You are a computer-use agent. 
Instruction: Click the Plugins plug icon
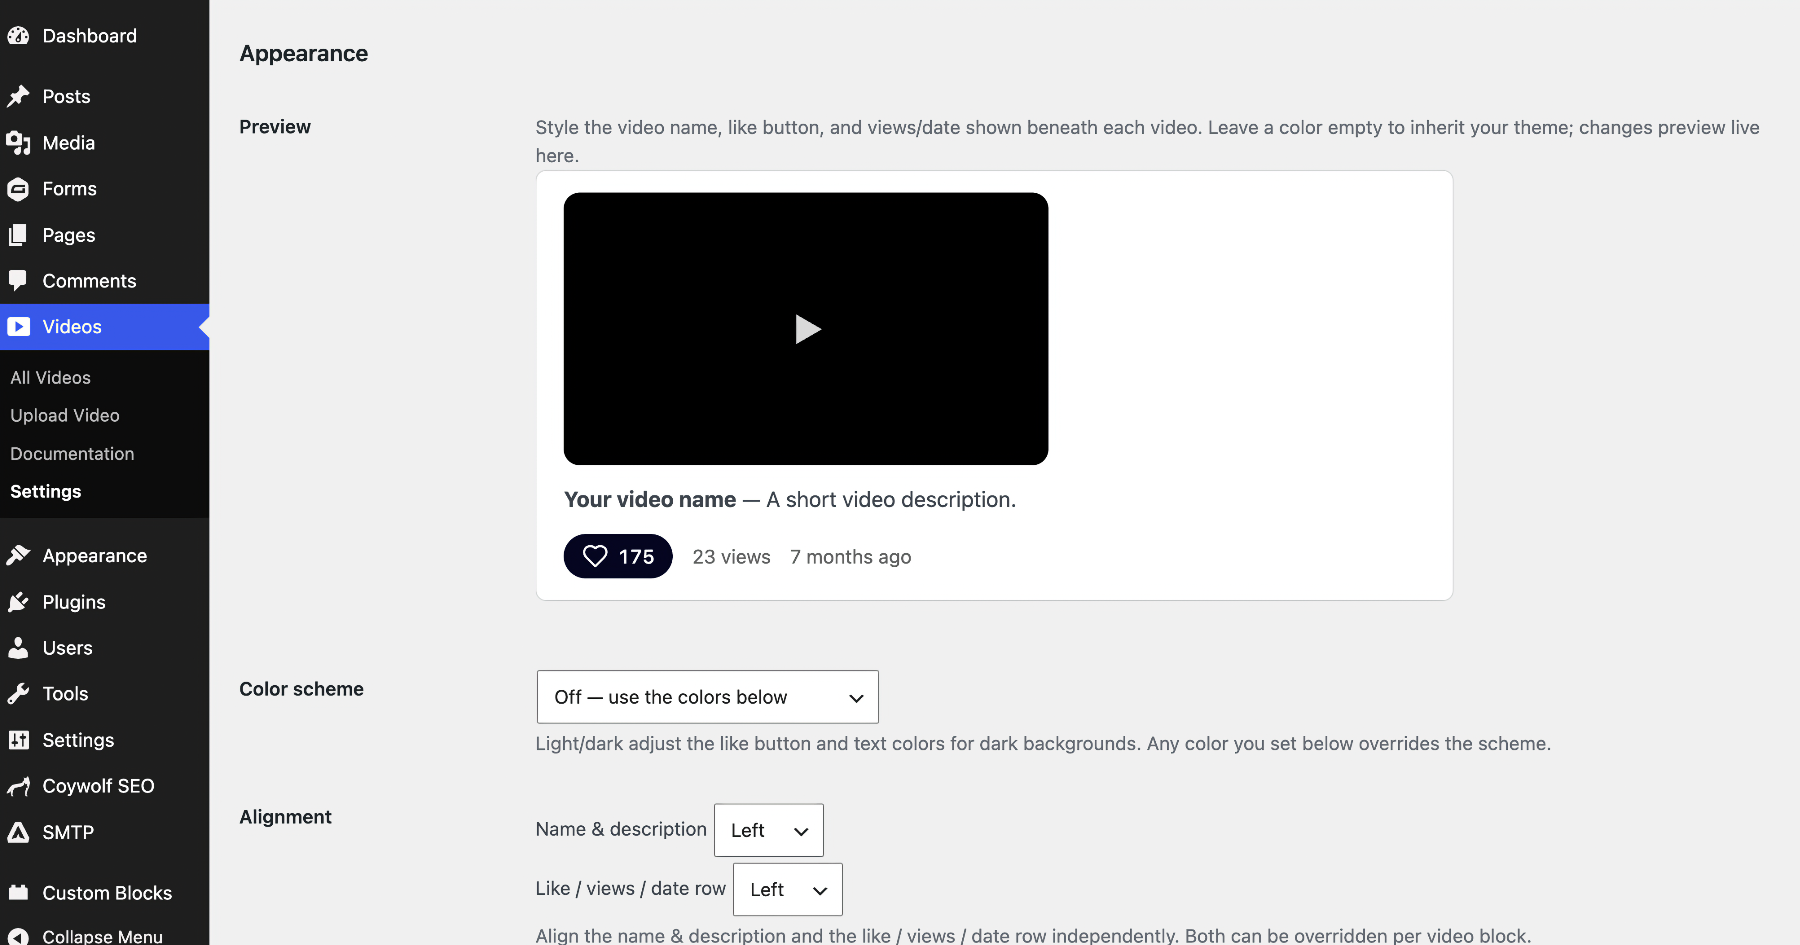18,602
